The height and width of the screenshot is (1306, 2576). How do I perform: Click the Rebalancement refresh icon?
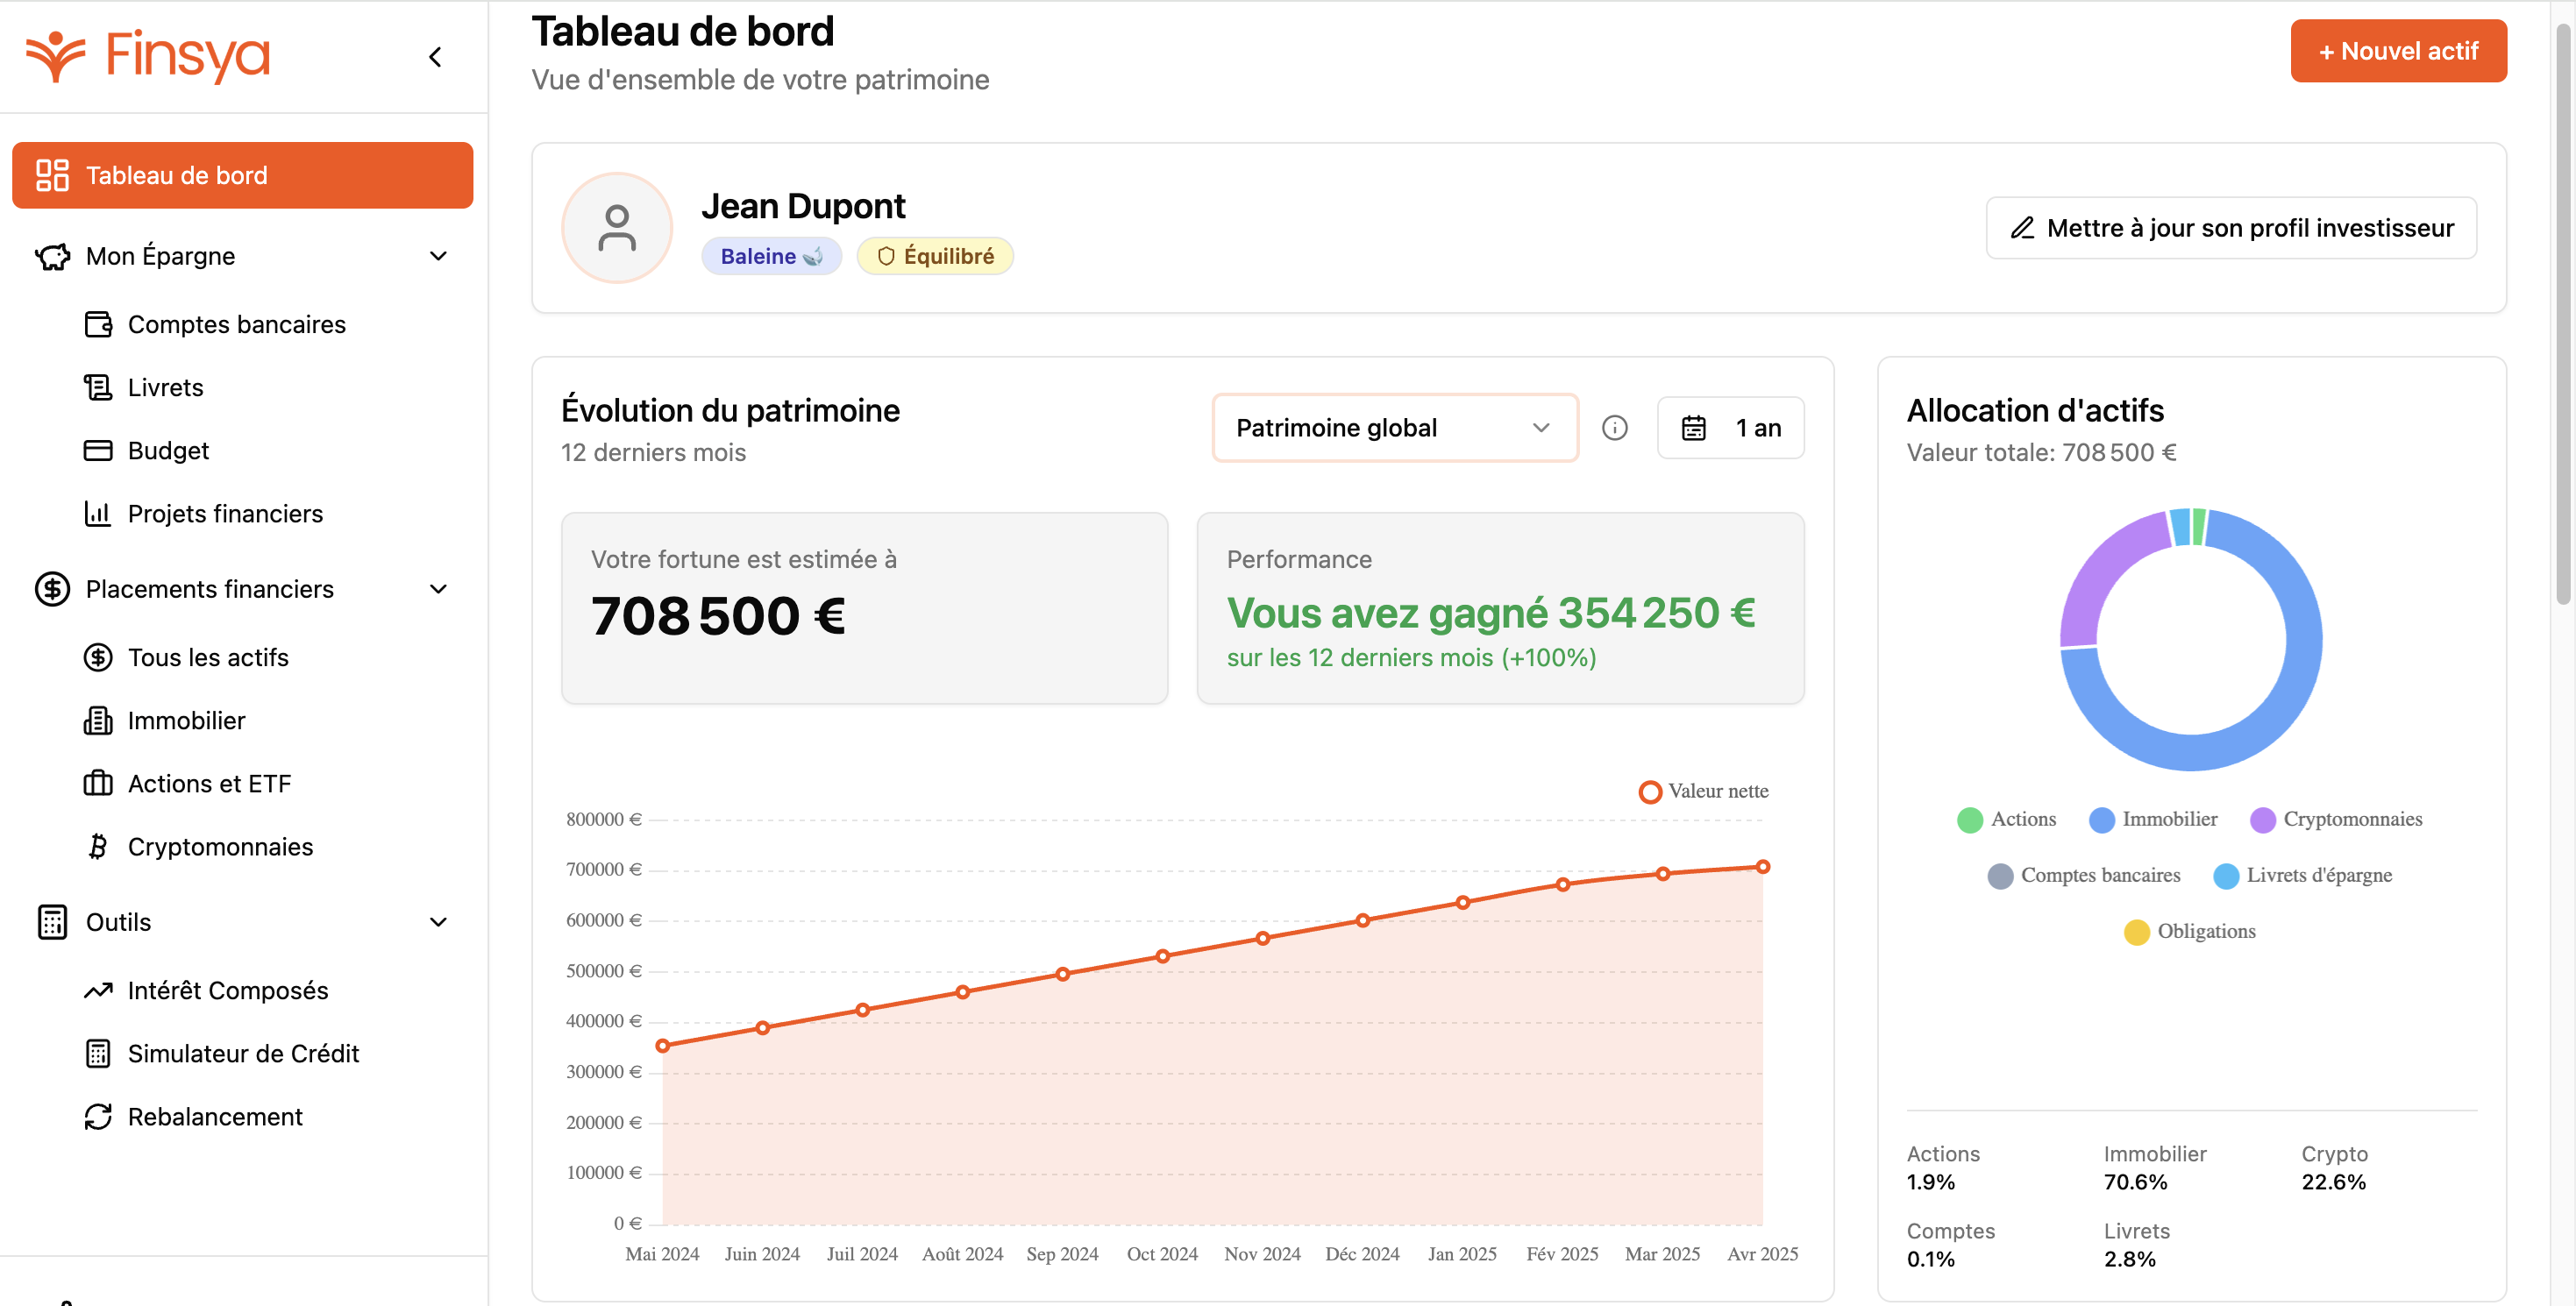[97, 1117]
